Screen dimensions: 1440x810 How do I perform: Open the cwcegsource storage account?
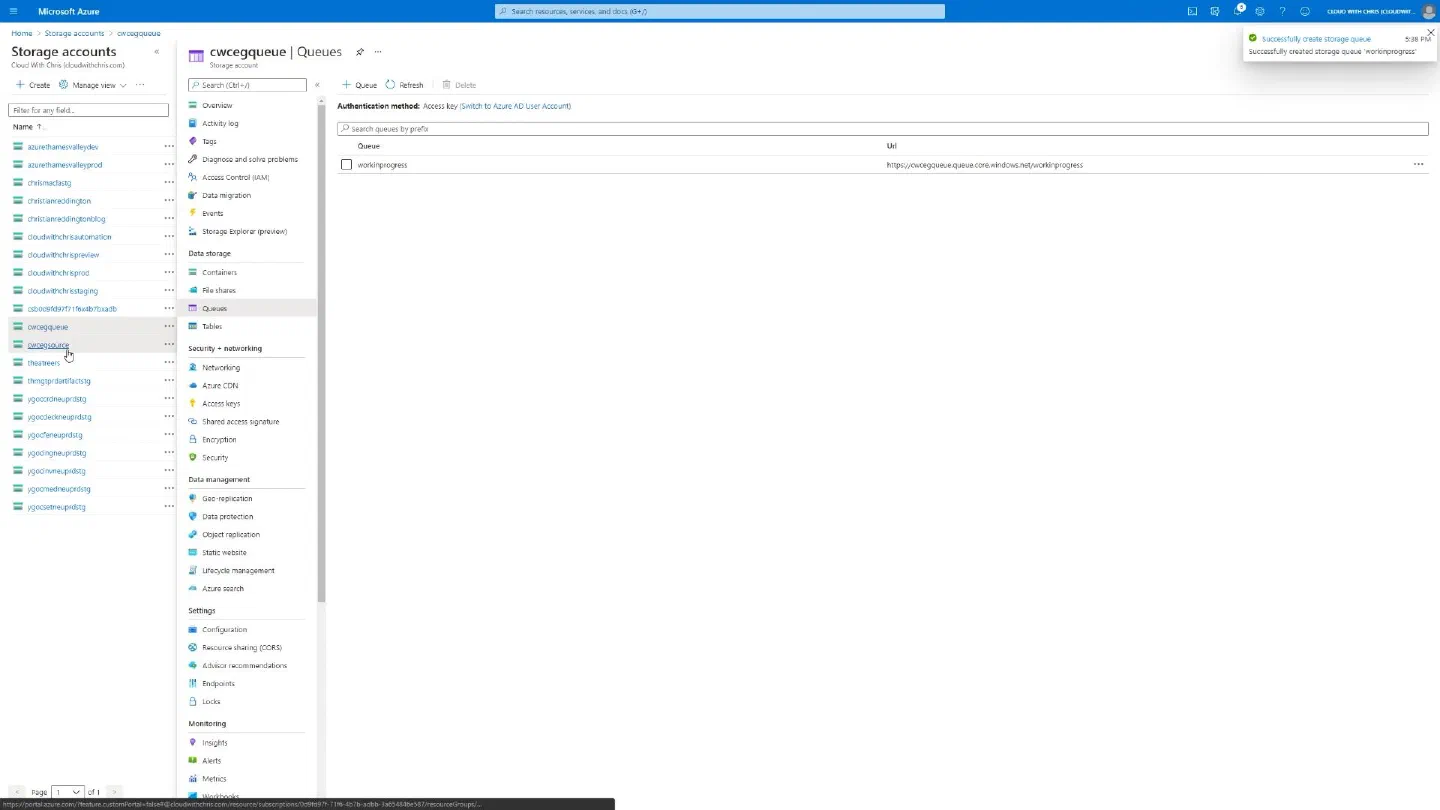click(x=49, y=345)
